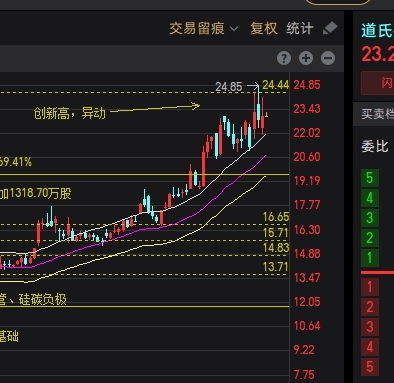
Task: Expand the 交易留痕 dropdown arrow
Action: point(234,29)
